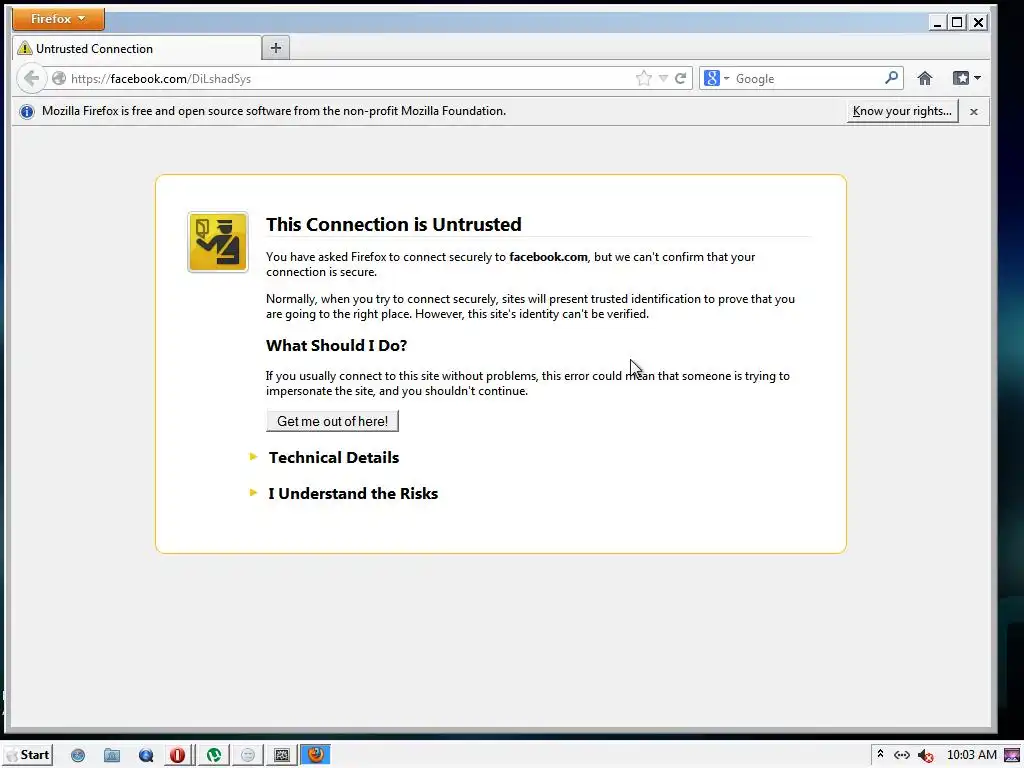Reload the page with the refresh icon
Image resolution: width=1024 pixels, height=768 pixels.
click(x=680, y=78)
